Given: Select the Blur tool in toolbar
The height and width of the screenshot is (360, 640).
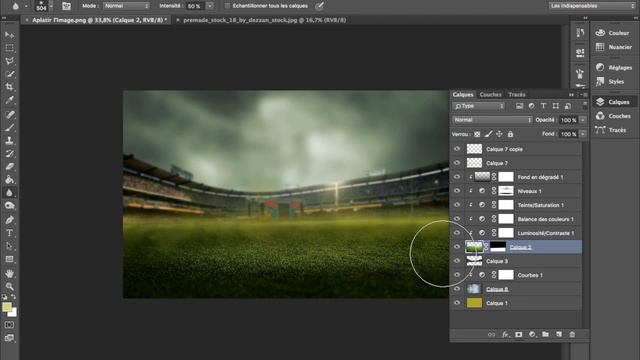Looking at the screenshot, I should coord(9,193).
